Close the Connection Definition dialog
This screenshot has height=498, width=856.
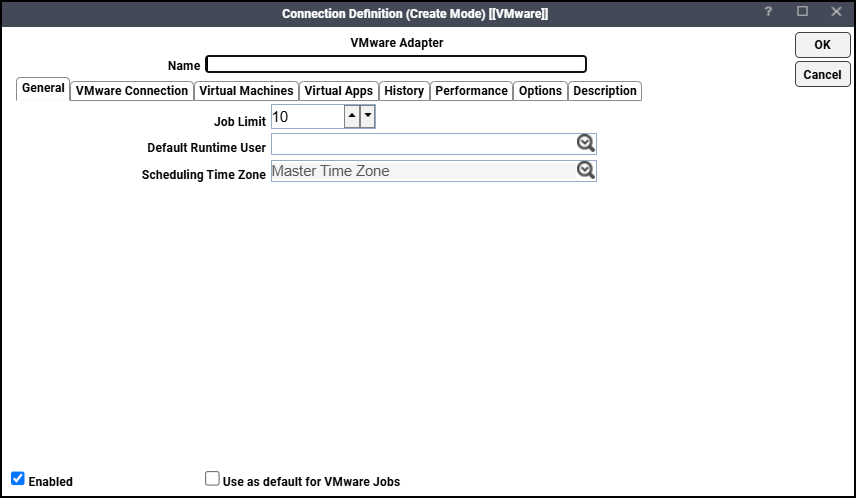(836, 12)
